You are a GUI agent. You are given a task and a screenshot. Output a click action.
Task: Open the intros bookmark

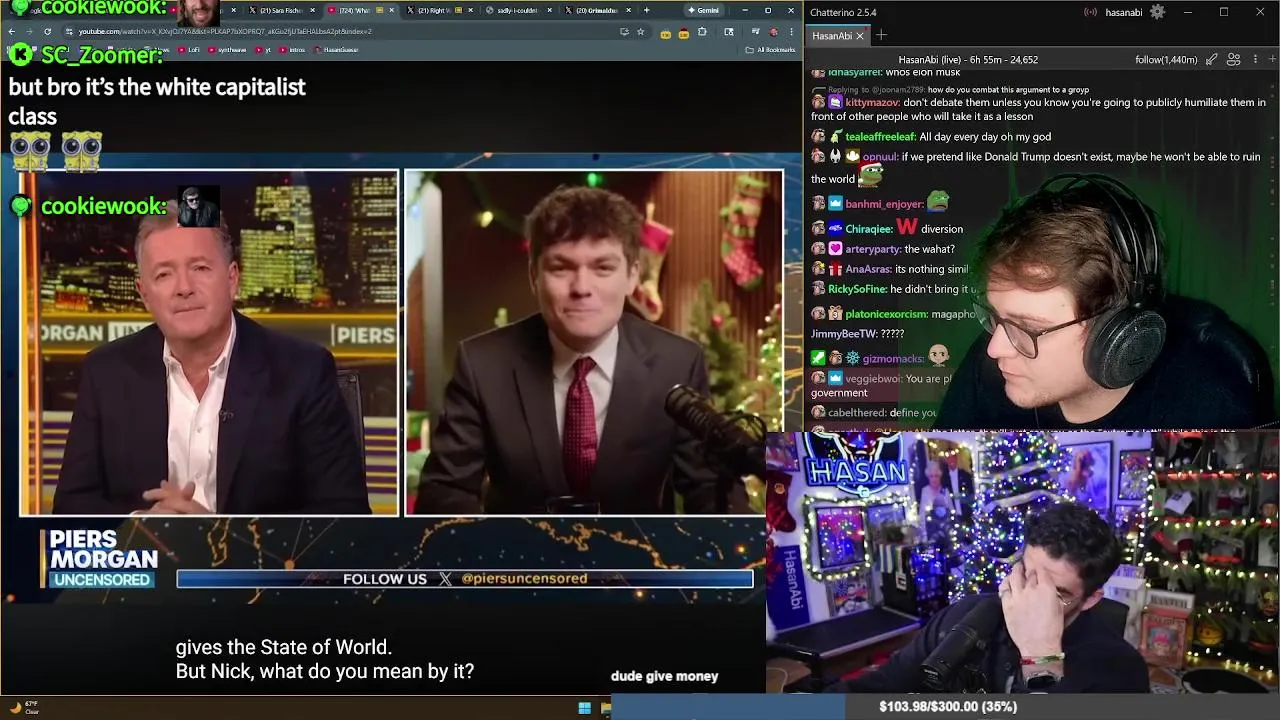point(293,49)
